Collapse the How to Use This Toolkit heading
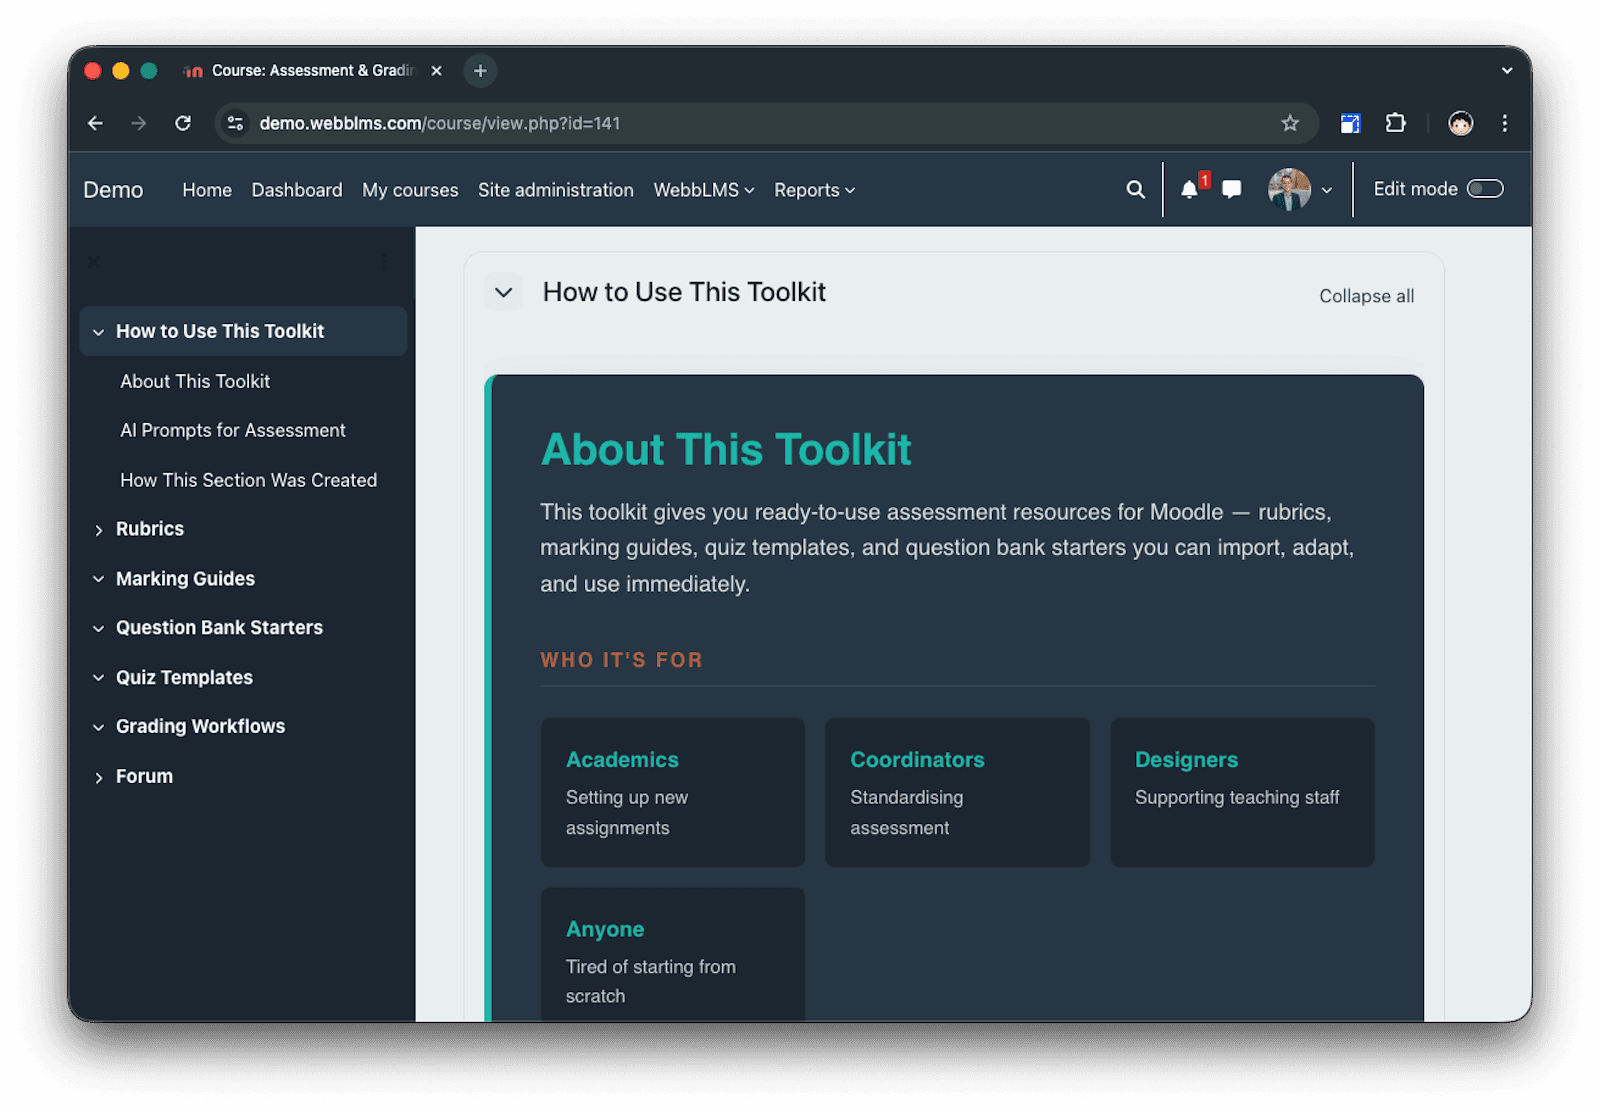Image resolution: width=1600 pixels, height=1112 pixels. (504, 292)
